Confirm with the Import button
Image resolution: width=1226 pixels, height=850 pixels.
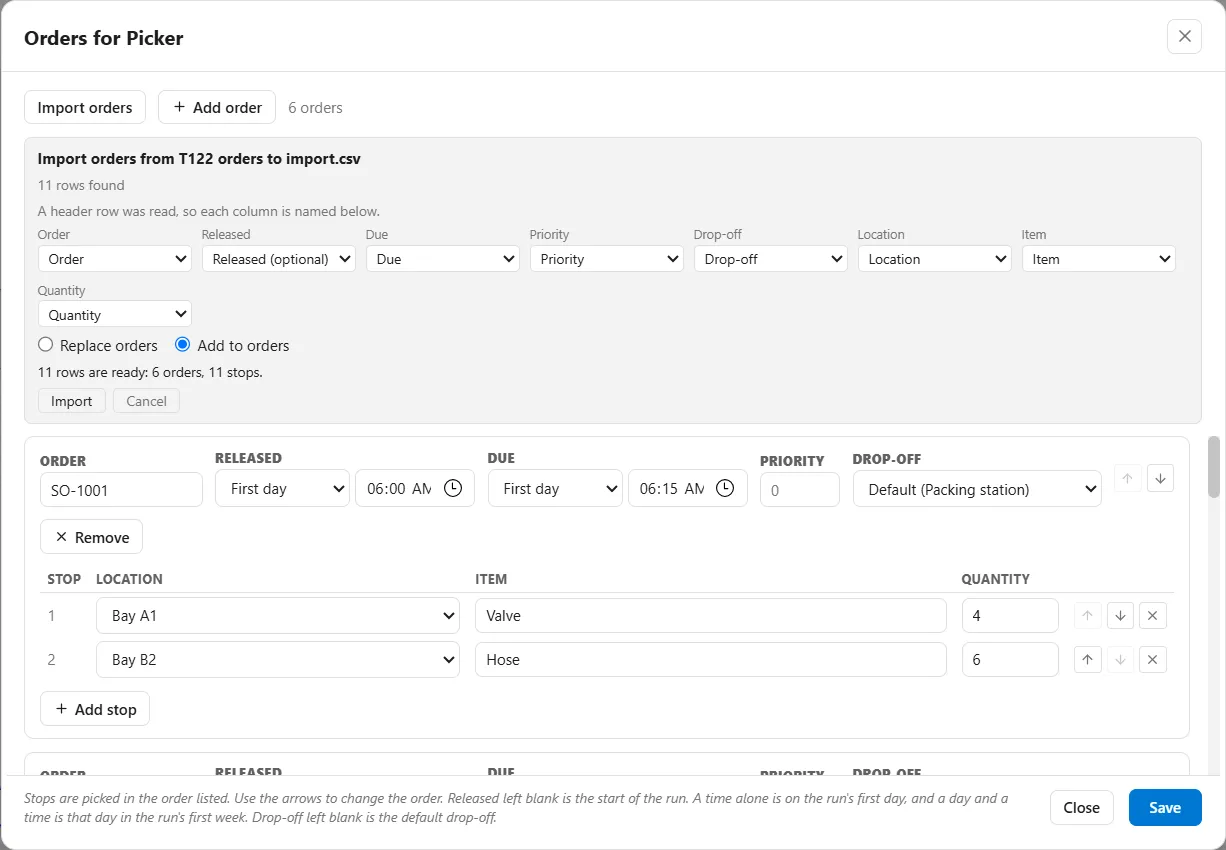(72, 401)
